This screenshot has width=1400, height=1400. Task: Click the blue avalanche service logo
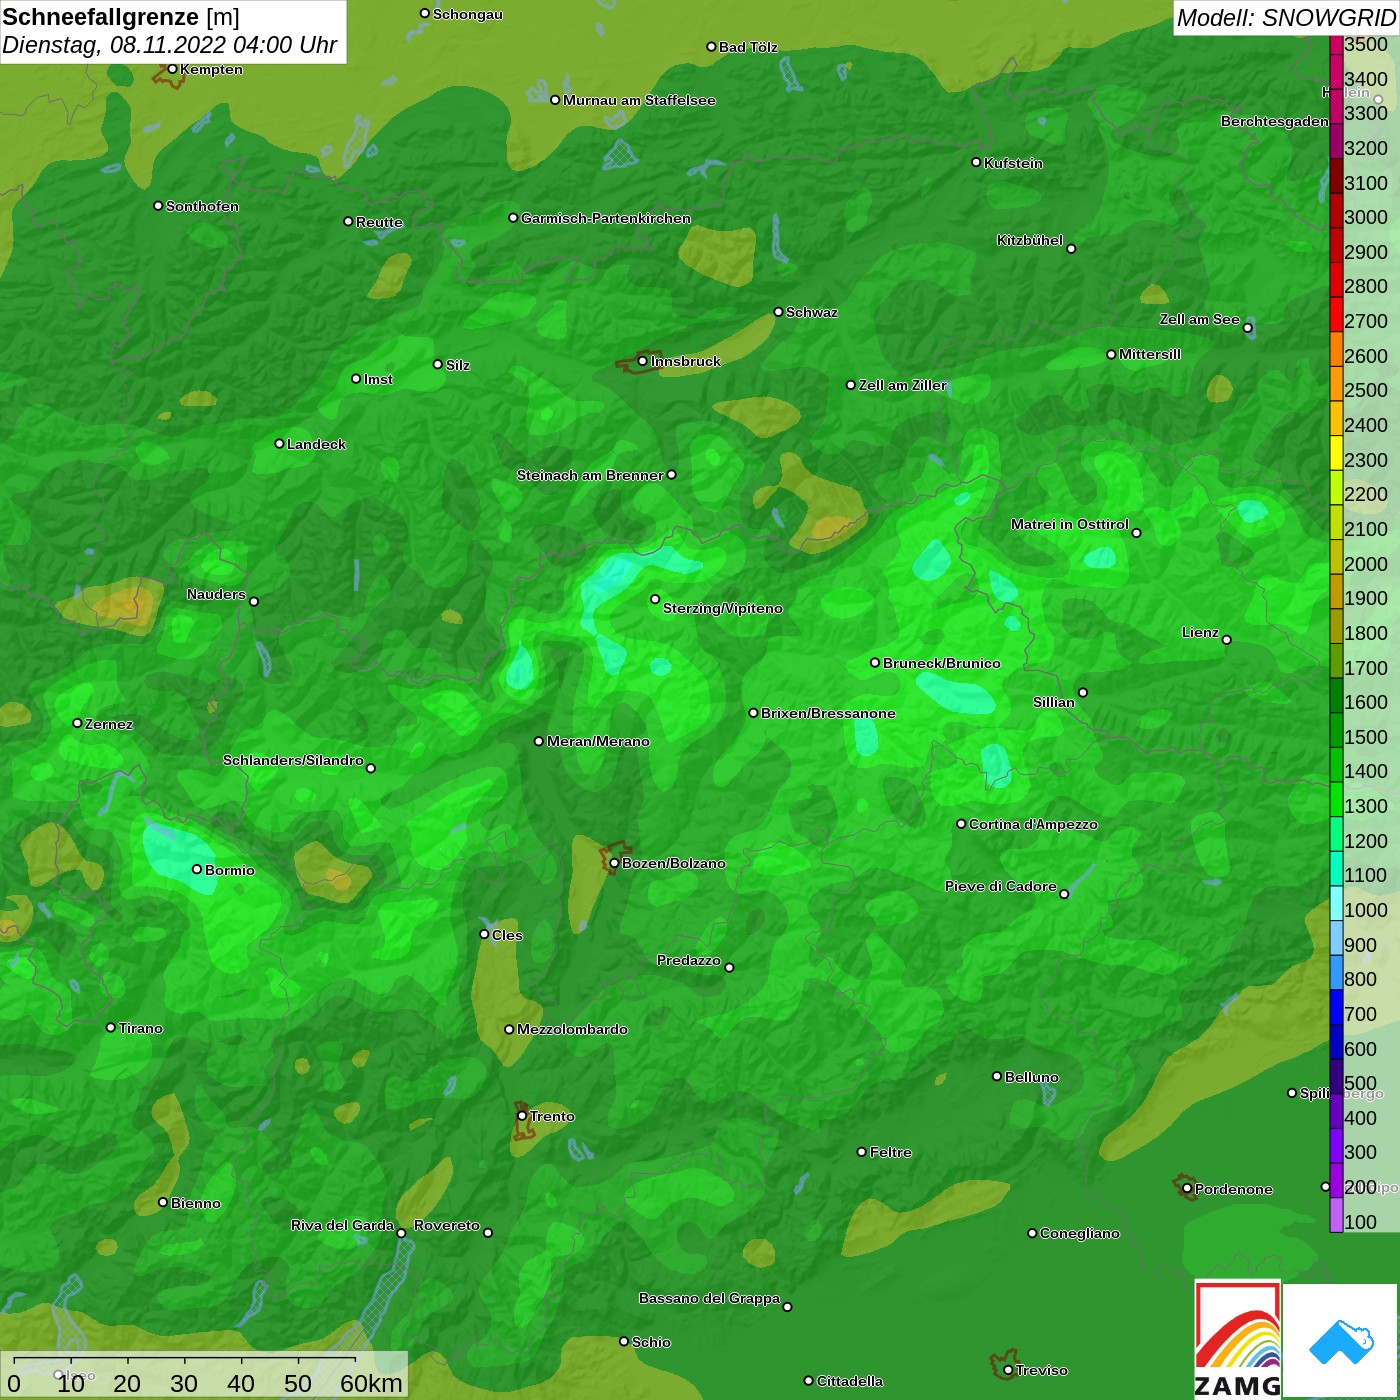tap(1340, 1341)
